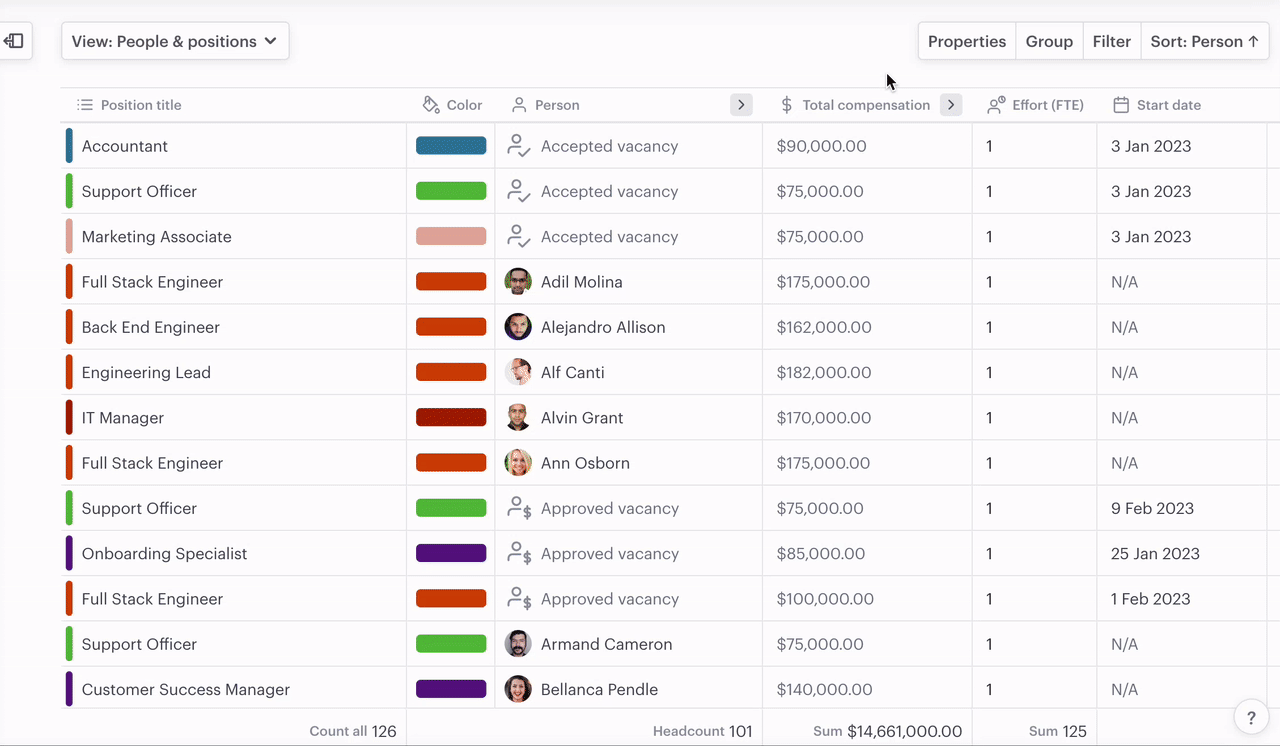
Task: Click the dollar icon in Total compensation header
Action: 786,105
